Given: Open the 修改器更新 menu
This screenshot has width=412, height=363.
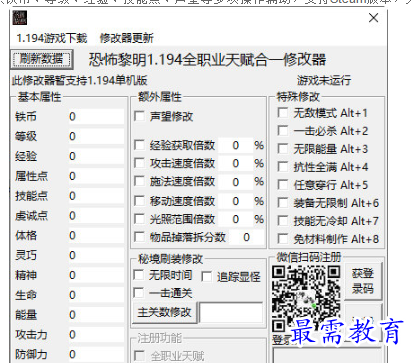Looking at the screenshot, I should tap(127, 38).
